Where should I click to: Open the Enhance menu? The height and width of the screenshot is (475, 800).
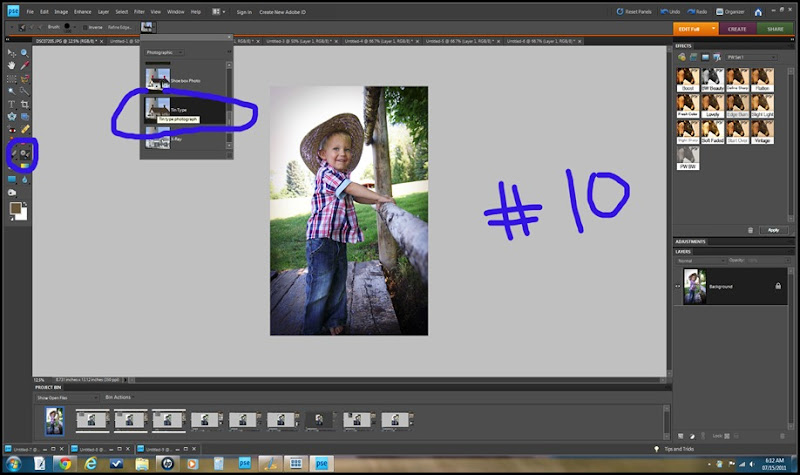click(x=81, y=11)
